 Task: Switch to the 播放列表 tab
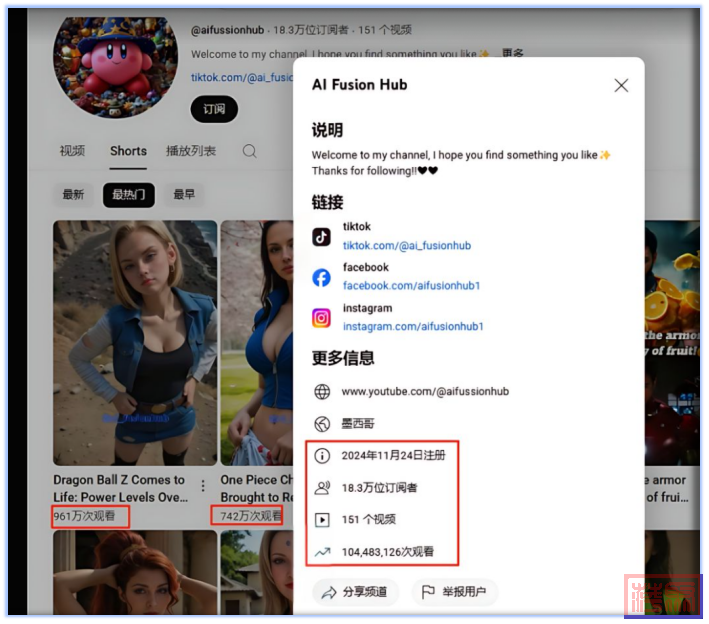[x=191, y=151]
